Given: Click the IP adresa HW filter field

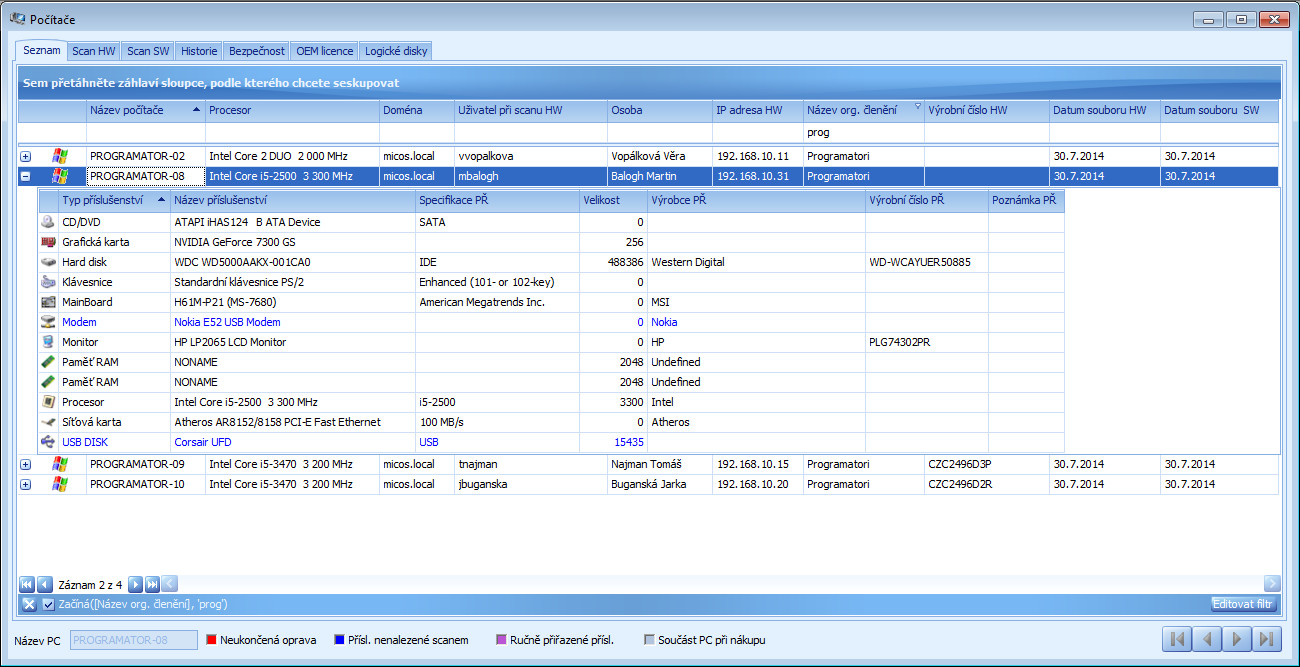Looking at the screenshot, I should [x=757, y=132].
